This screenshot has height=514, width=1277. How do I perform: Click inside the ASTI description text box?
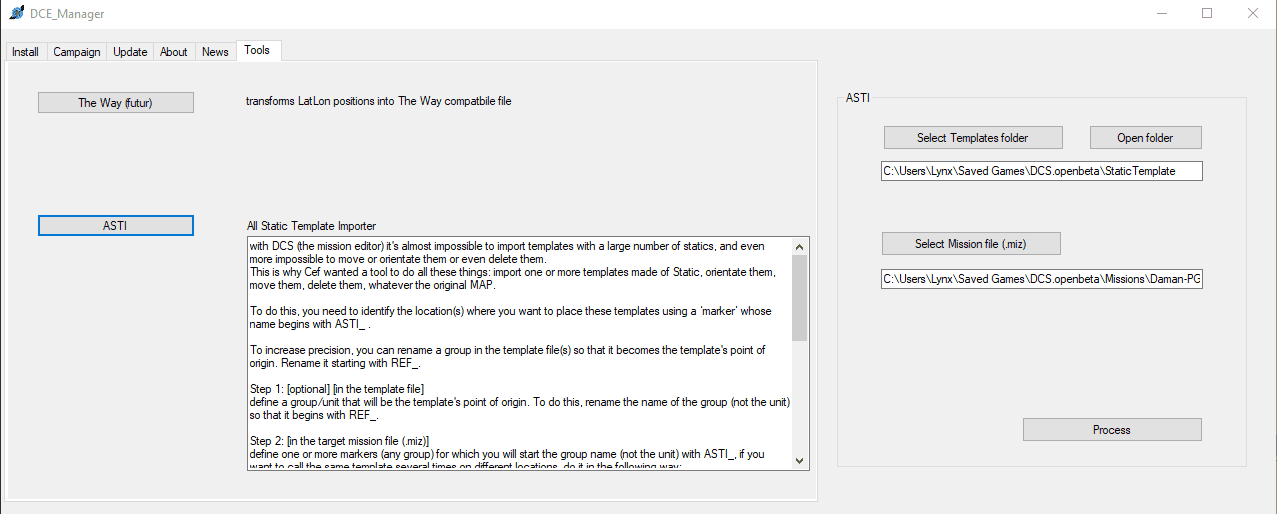(519, 353)
